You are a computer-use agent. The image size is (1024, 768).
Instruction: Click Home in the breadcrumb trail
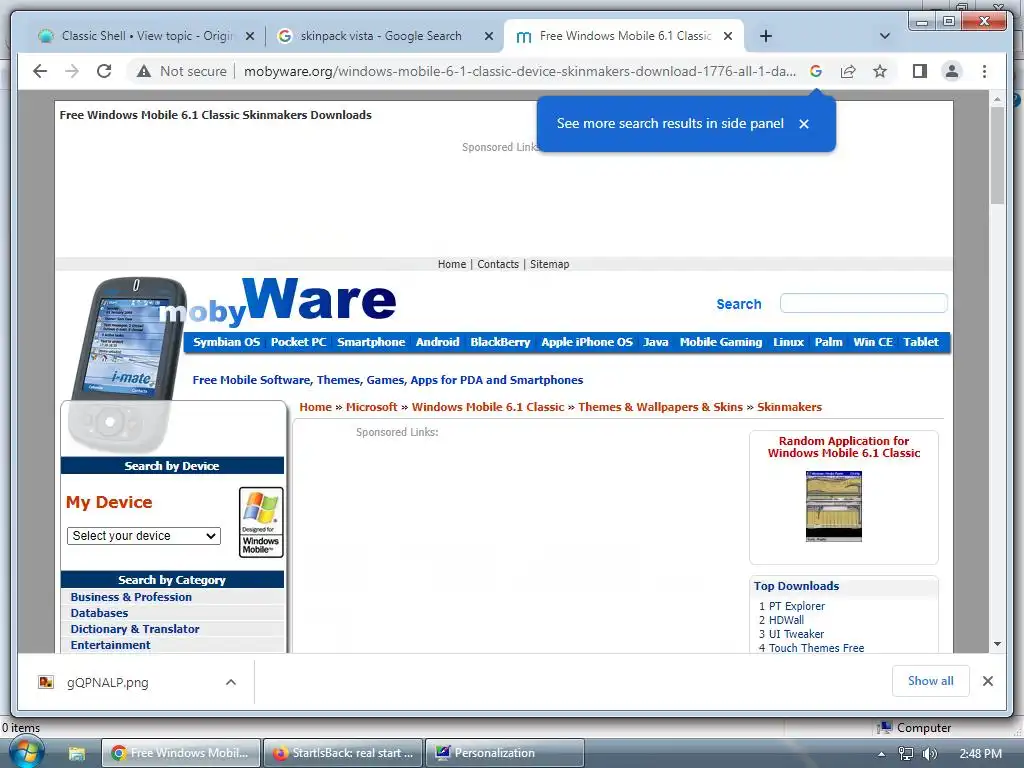click(315, 407)
